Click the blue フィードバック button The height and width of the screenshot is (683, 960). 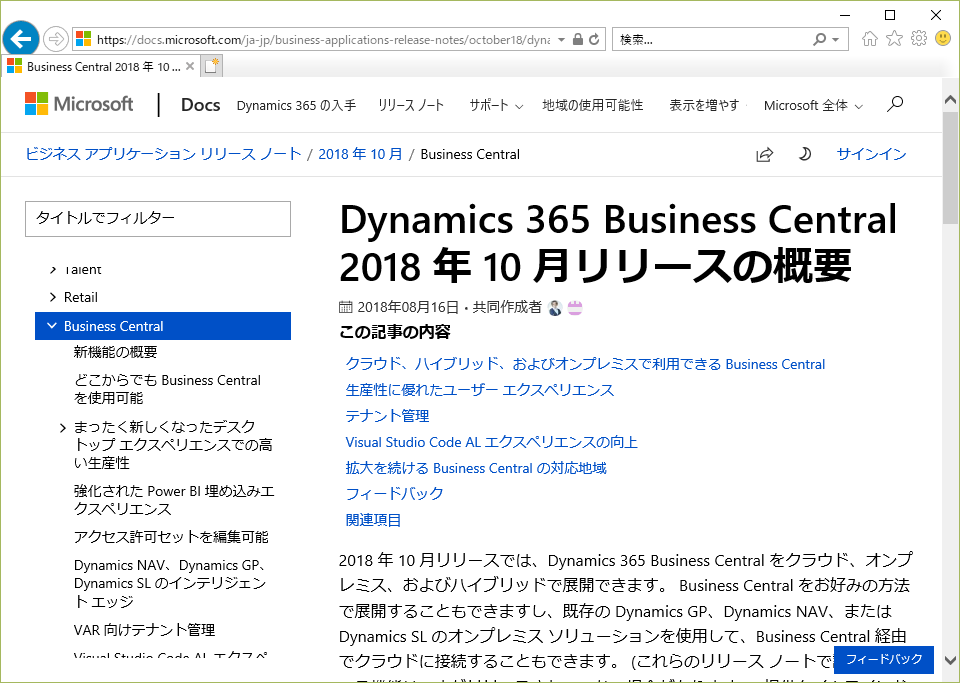click(883, 659)
